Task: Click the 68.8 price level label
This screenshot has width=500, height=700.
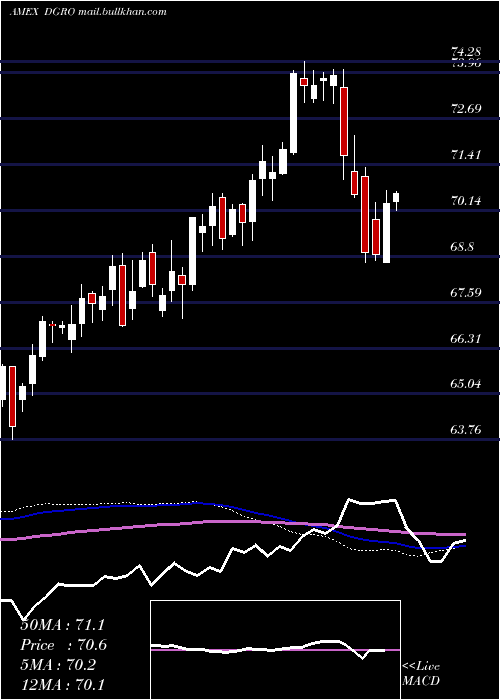Action: click(x=462, y=247)
